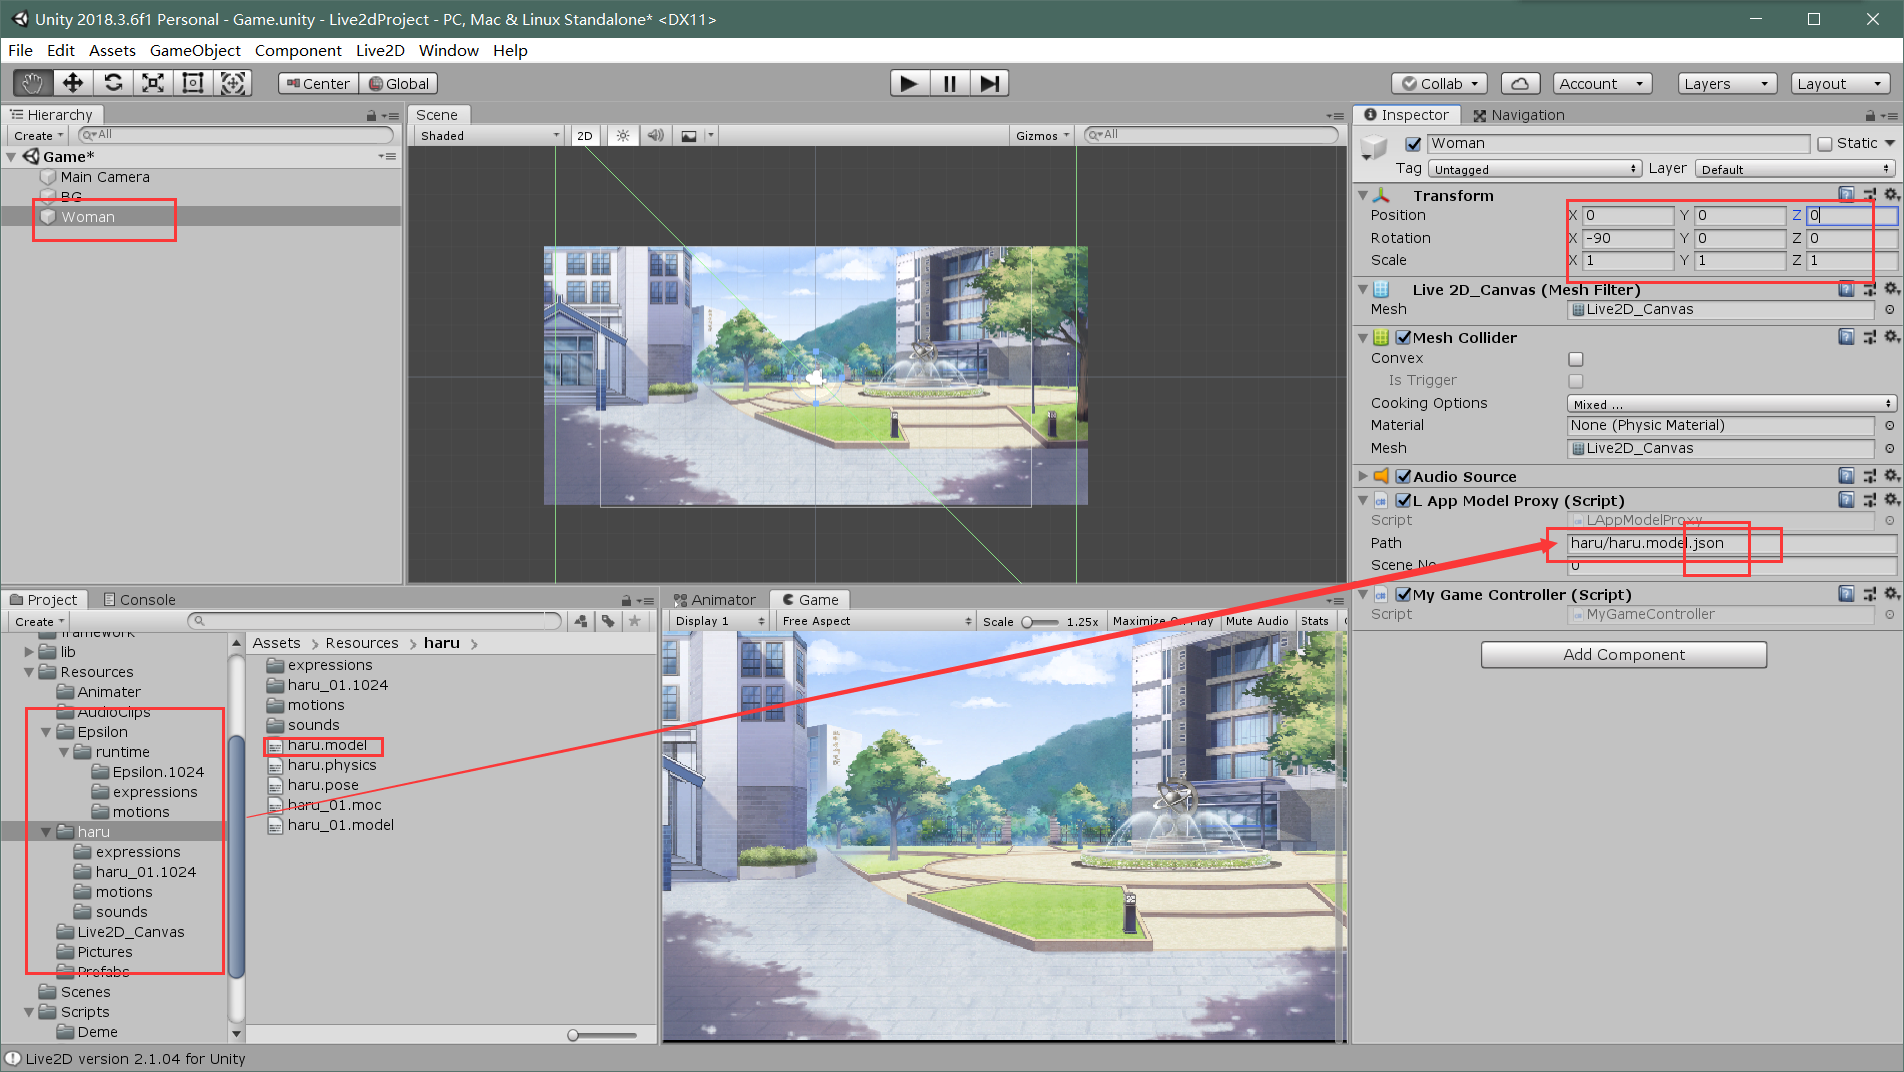Toggle scene audio speaker icon

click(656, 135)
